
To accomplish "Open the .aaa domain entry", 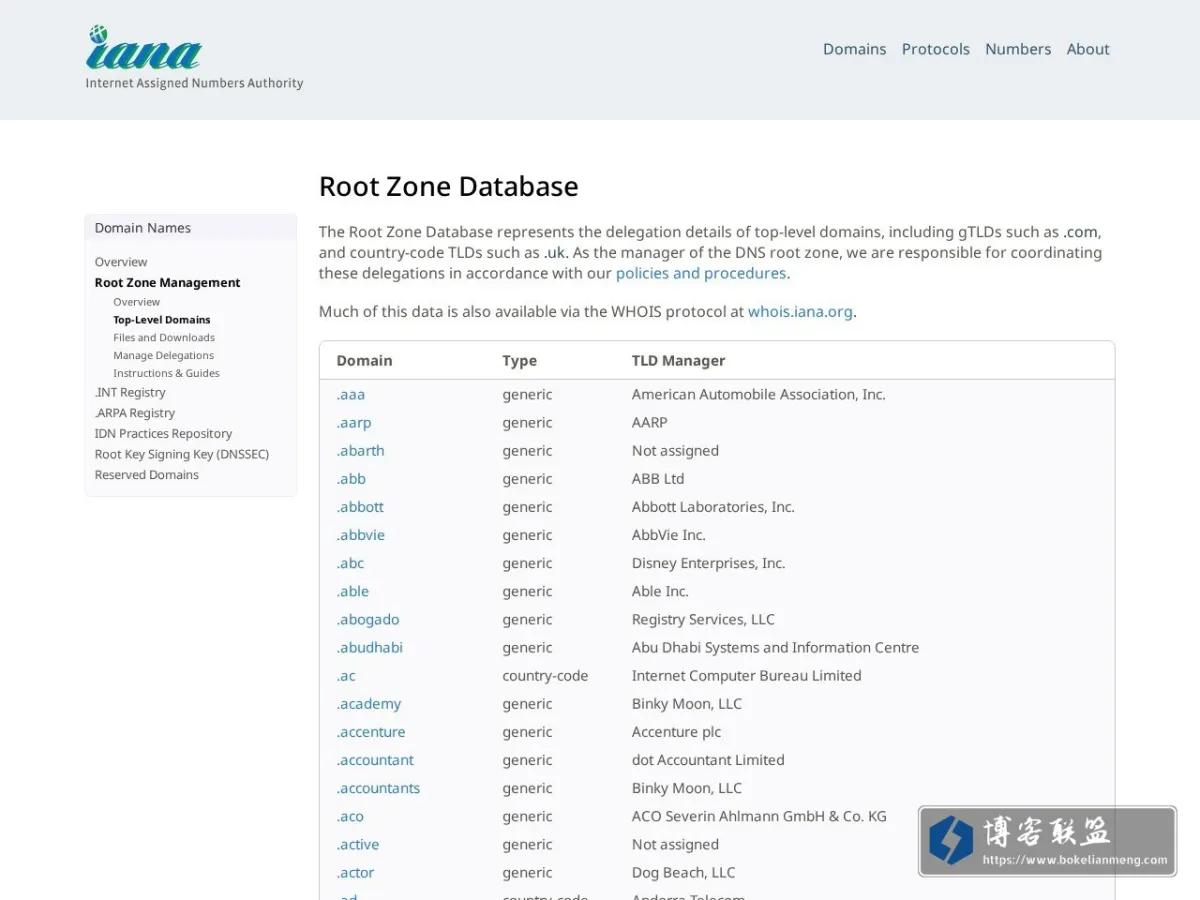I will tap(351, 394).
